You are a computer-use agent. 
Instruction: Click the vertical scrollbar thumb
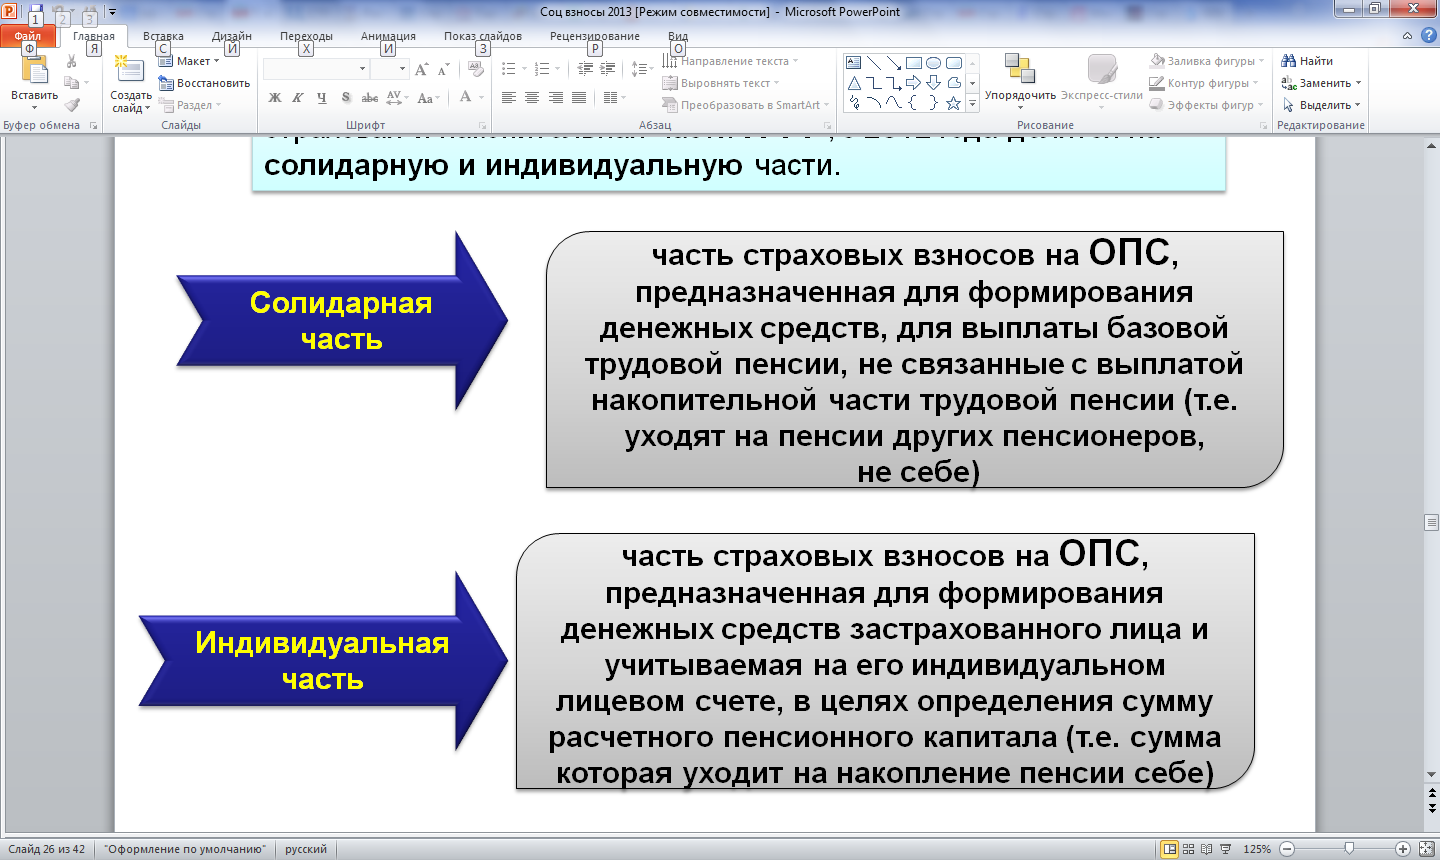coord(1431,522)
